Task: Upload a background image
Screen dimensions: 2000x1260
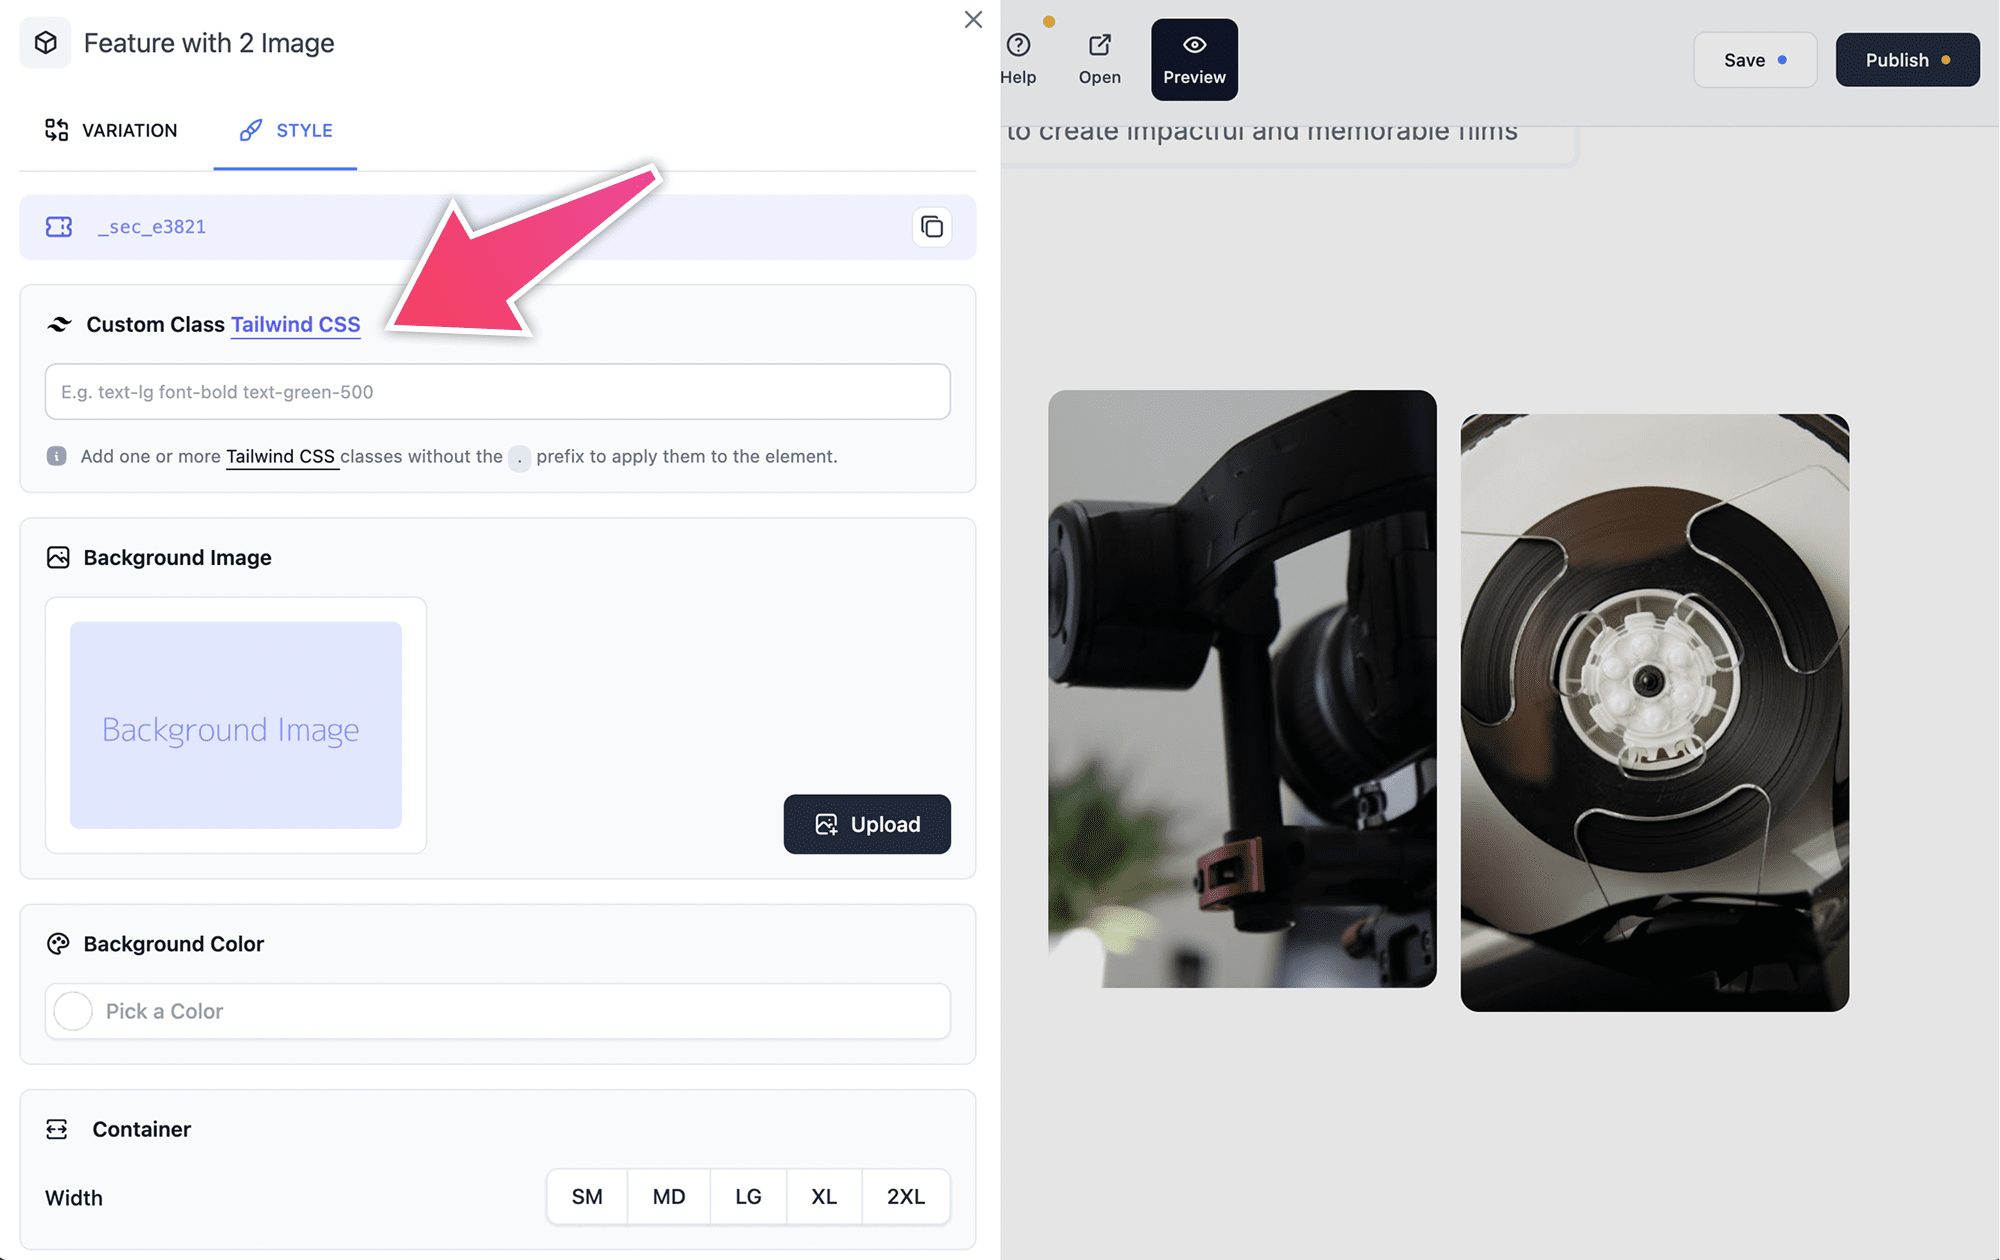Action: (x=867, y=824)
